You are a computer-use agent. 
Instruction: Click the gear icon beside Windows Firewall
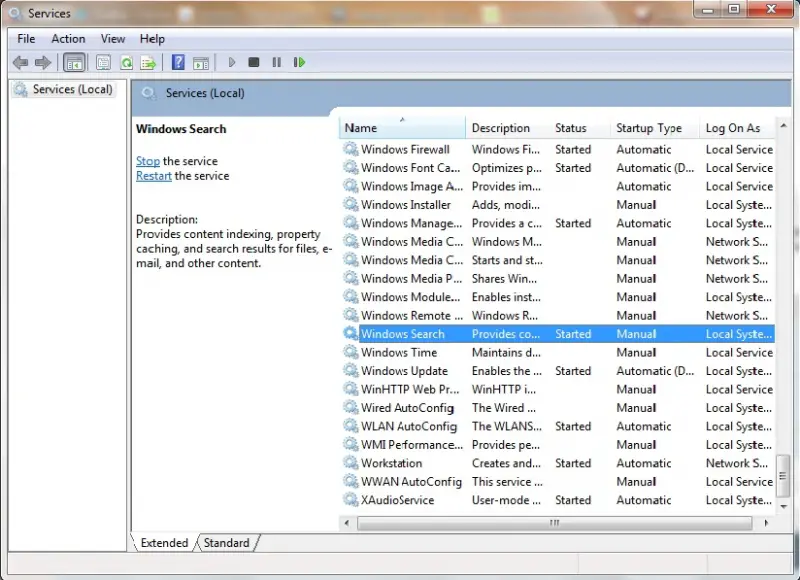tap(351, 149)
